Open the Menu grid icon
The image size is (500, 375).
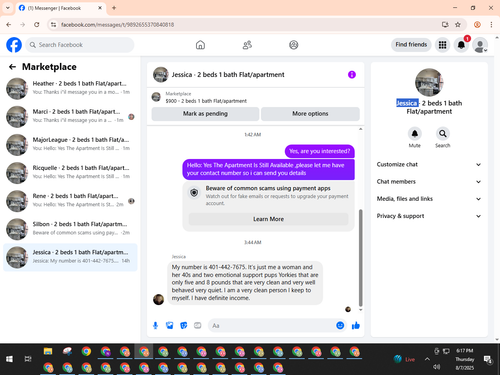point(442,45)
